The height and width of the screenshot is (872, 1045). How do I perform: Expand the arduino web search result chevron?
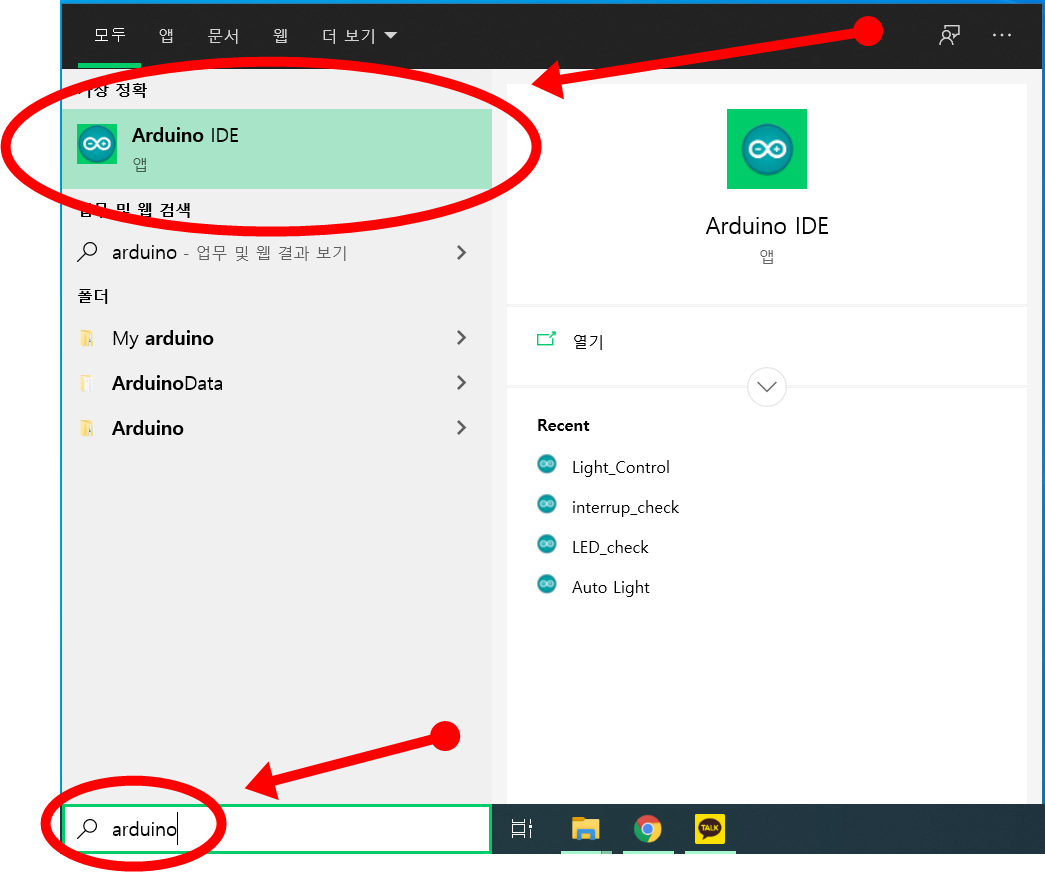click(461, 253)
